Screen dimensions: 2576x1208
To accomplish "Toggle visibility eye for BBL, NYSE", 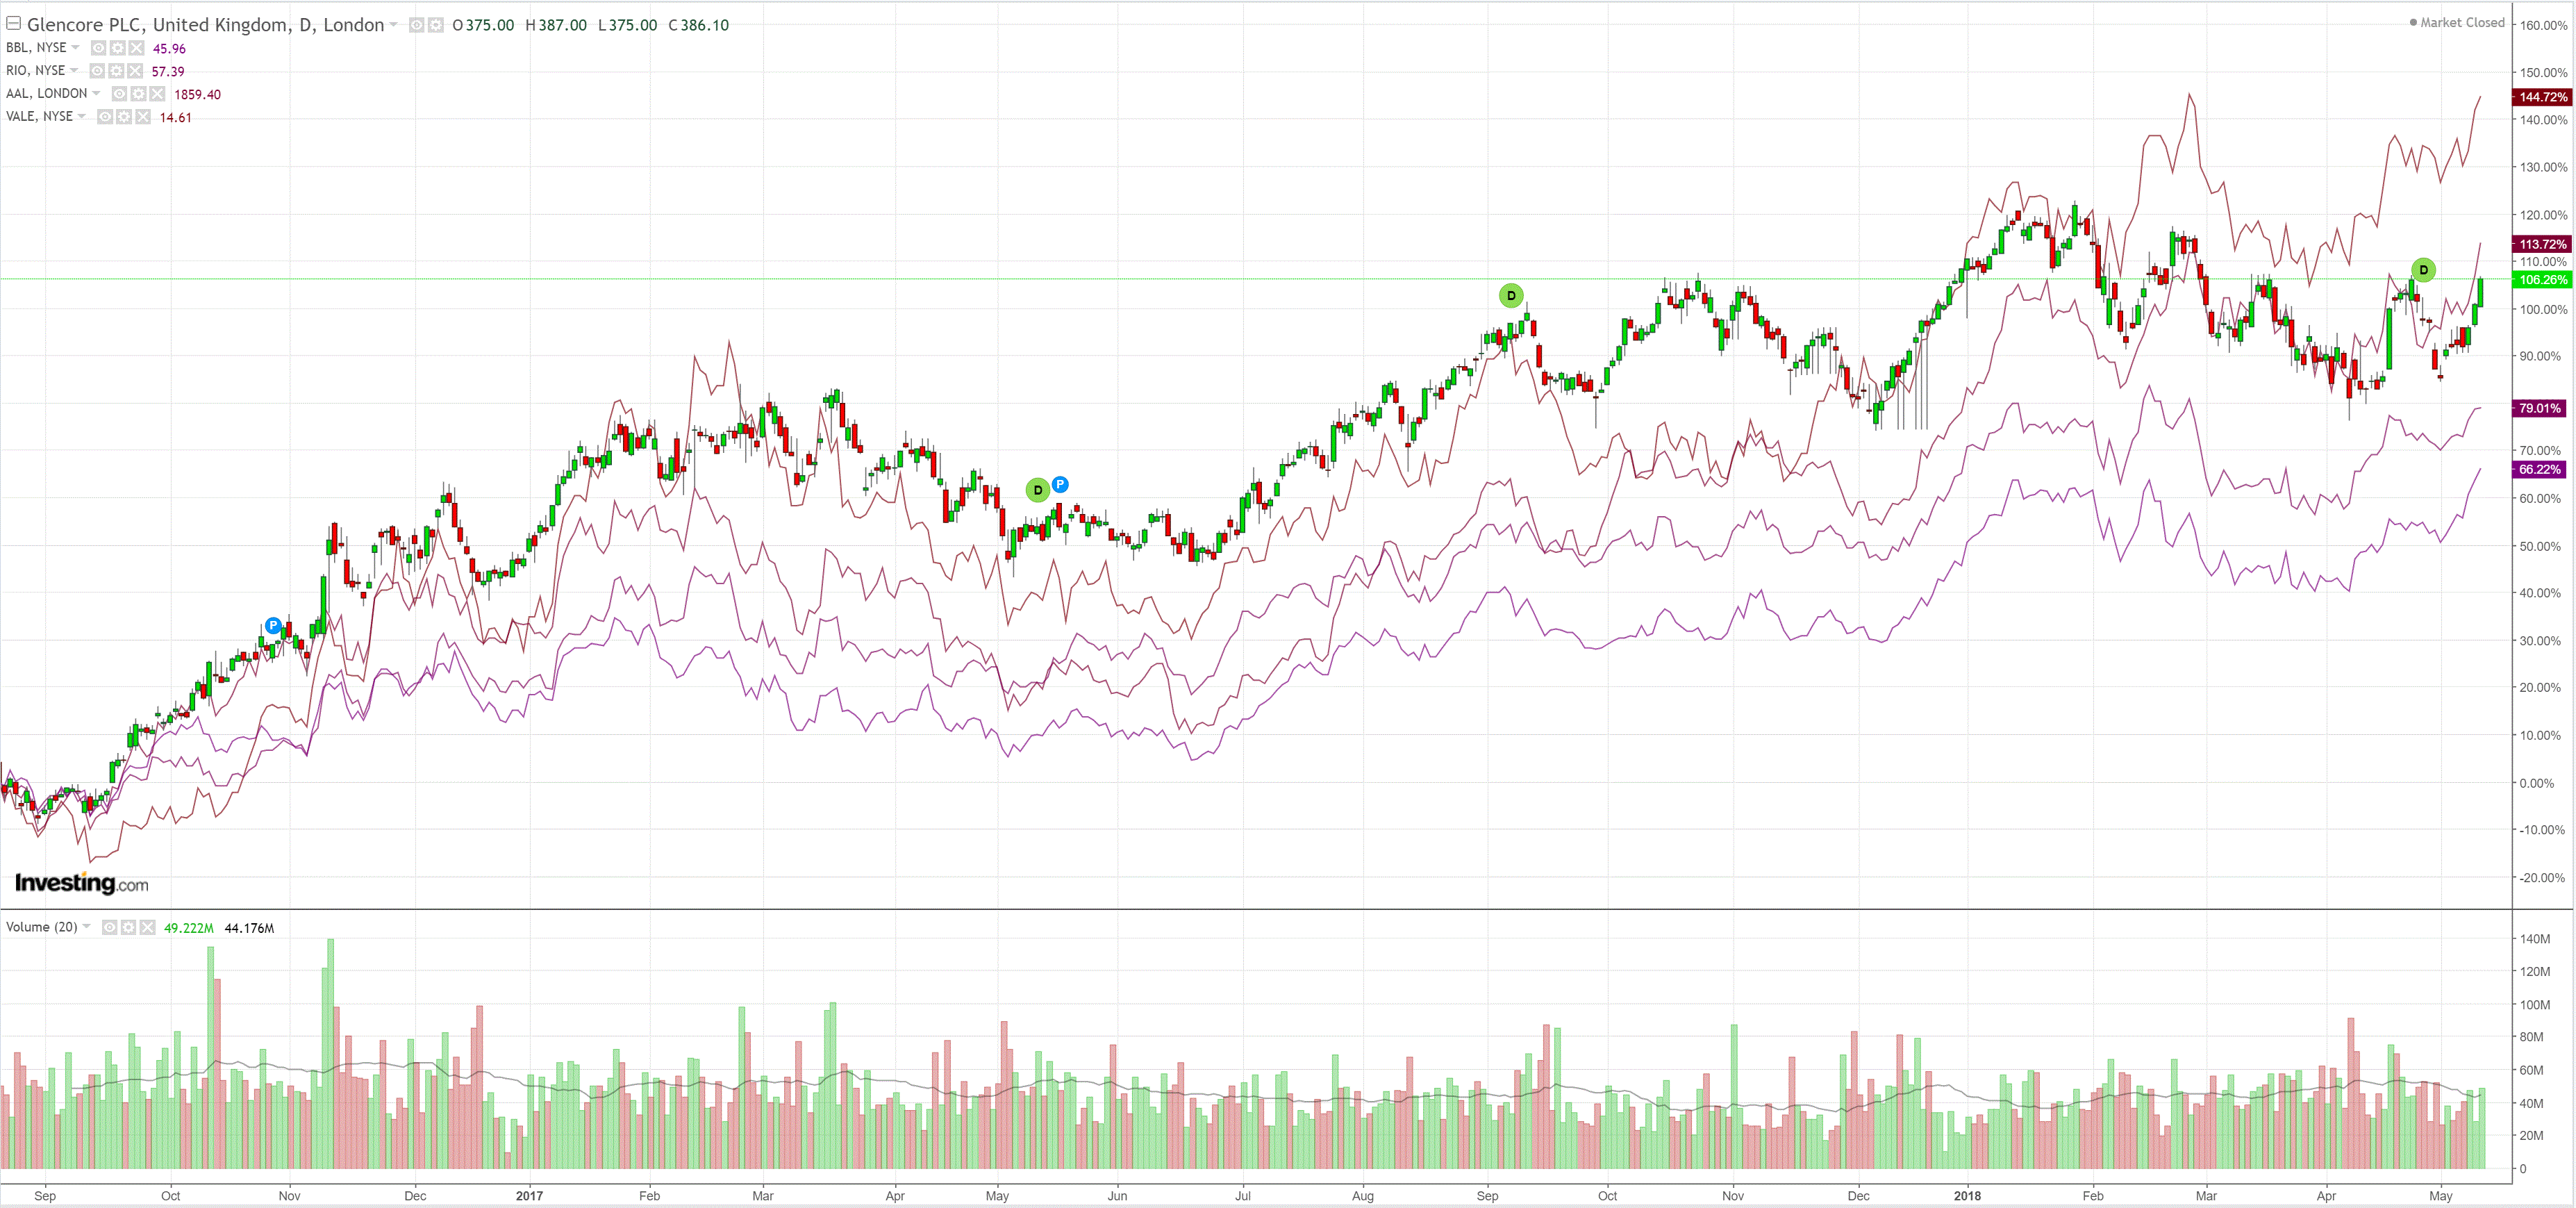I will (98, 48).
